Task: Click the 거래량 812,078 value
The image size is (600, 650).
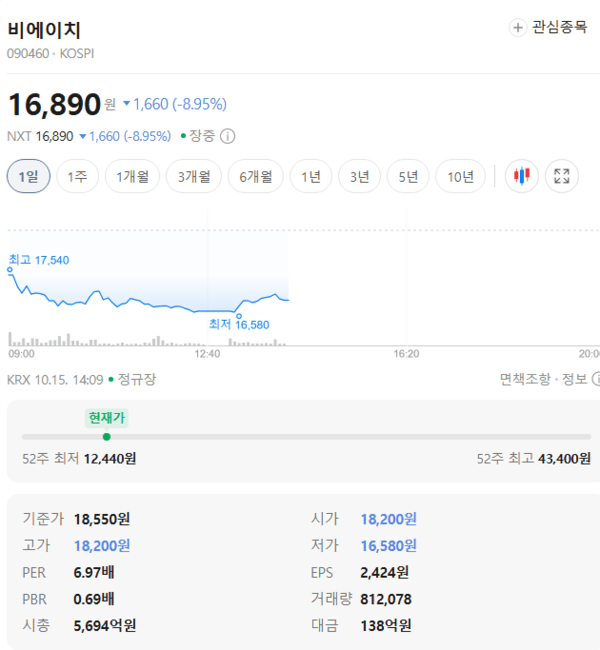Action: click(x=386, y=599)
